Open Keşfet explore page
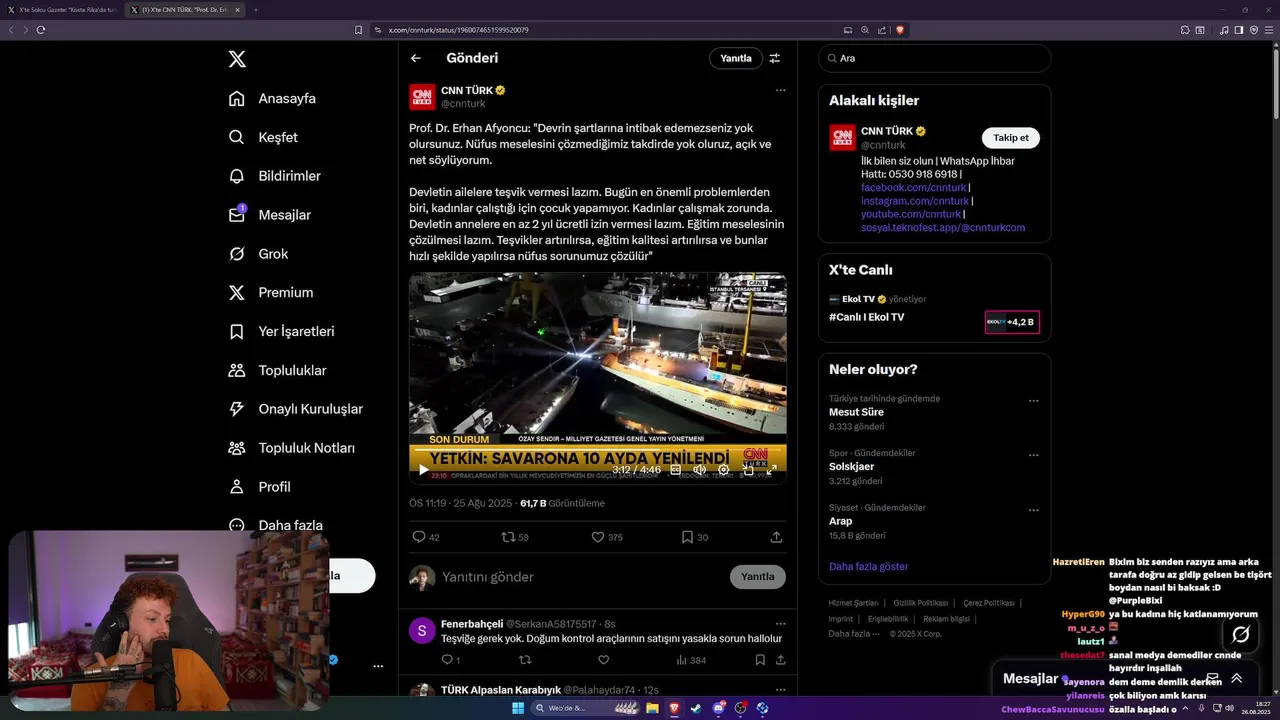Image resolution: width=1280 pixels, height=720 pixels. point(263,137)
